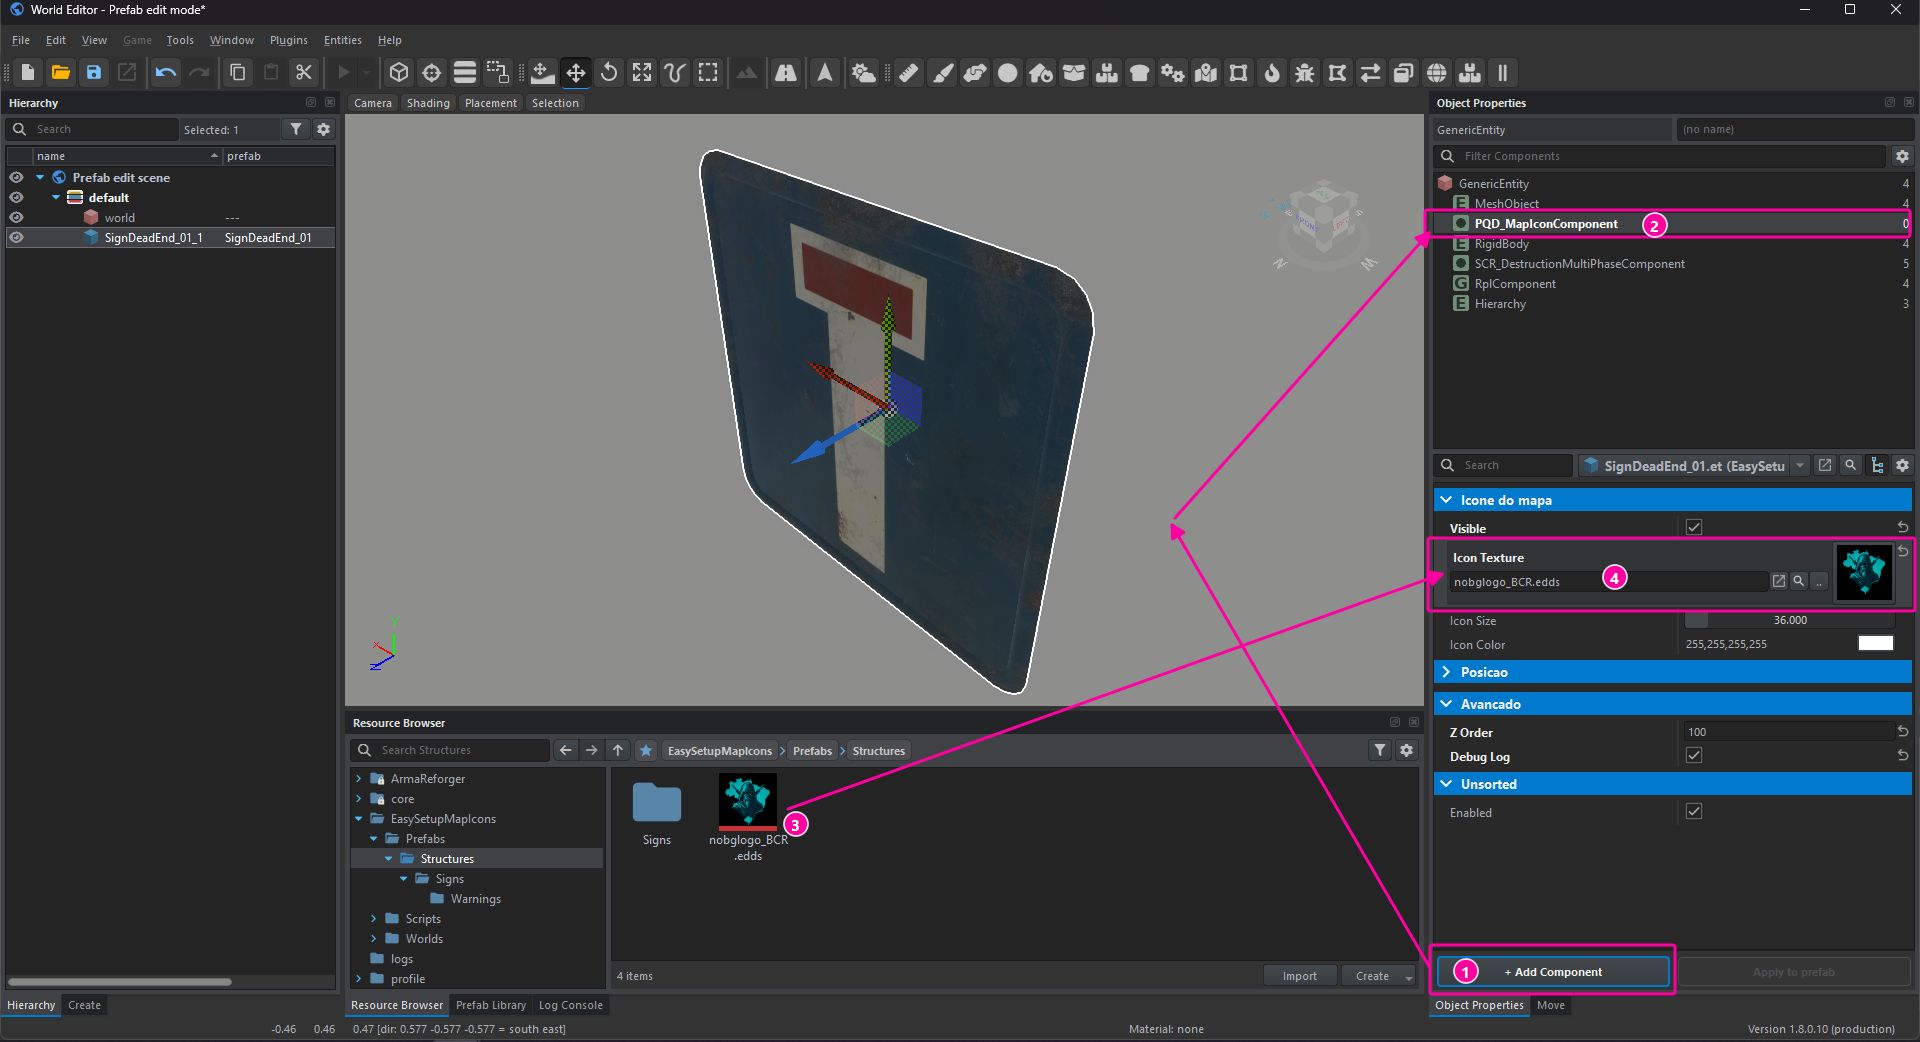Switch to the Prefab Library tab
This screenshot has width=1920, height=1042.
[x=490, y=1005]
